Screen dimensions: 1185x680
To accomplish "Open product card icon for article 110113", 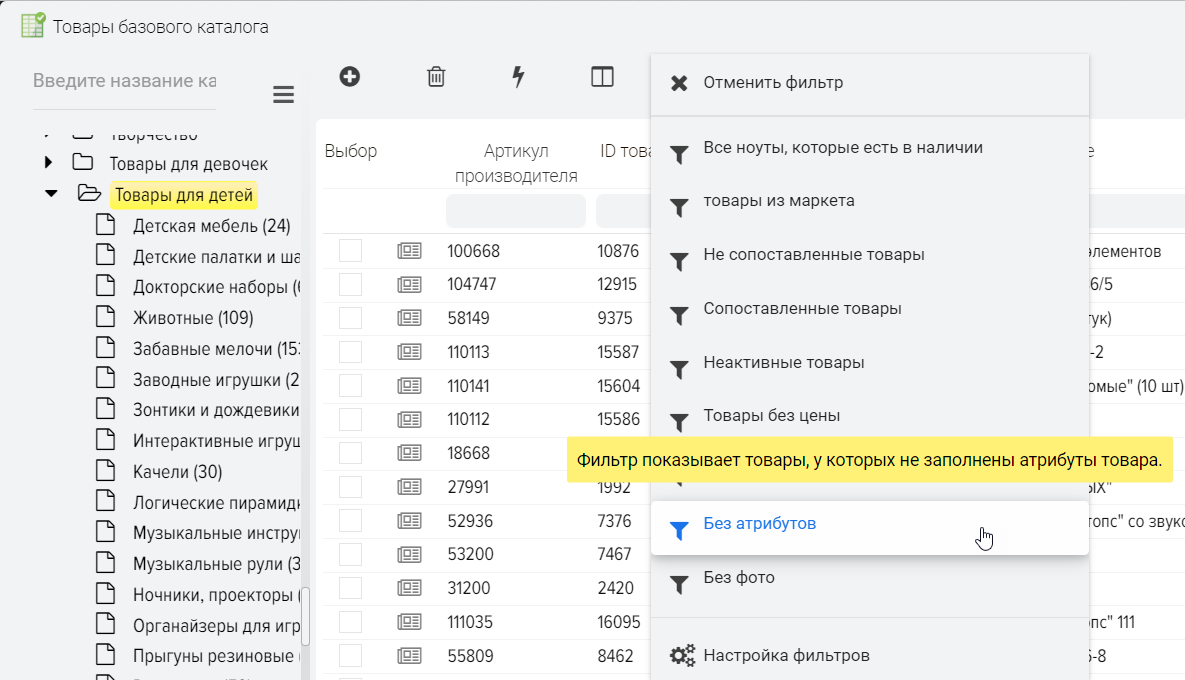I will click(x=409, y=352).
